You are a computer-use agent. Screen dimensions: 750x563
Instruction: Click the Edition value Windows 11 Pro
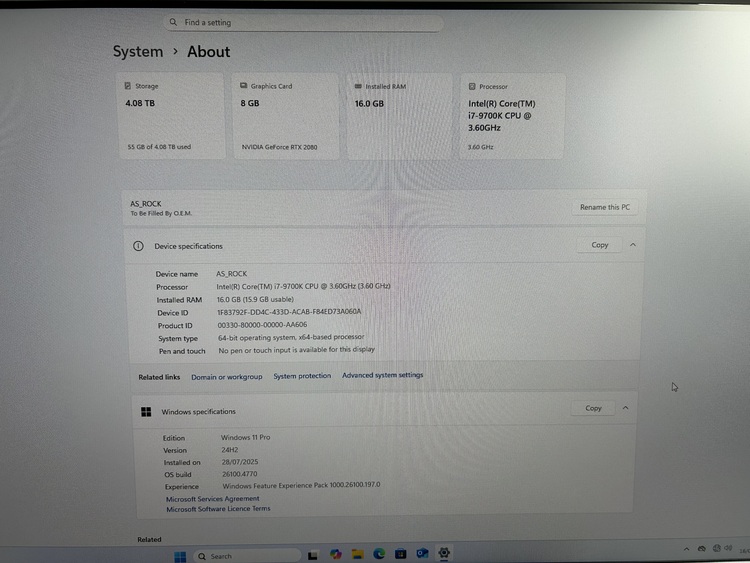point(245,437)
